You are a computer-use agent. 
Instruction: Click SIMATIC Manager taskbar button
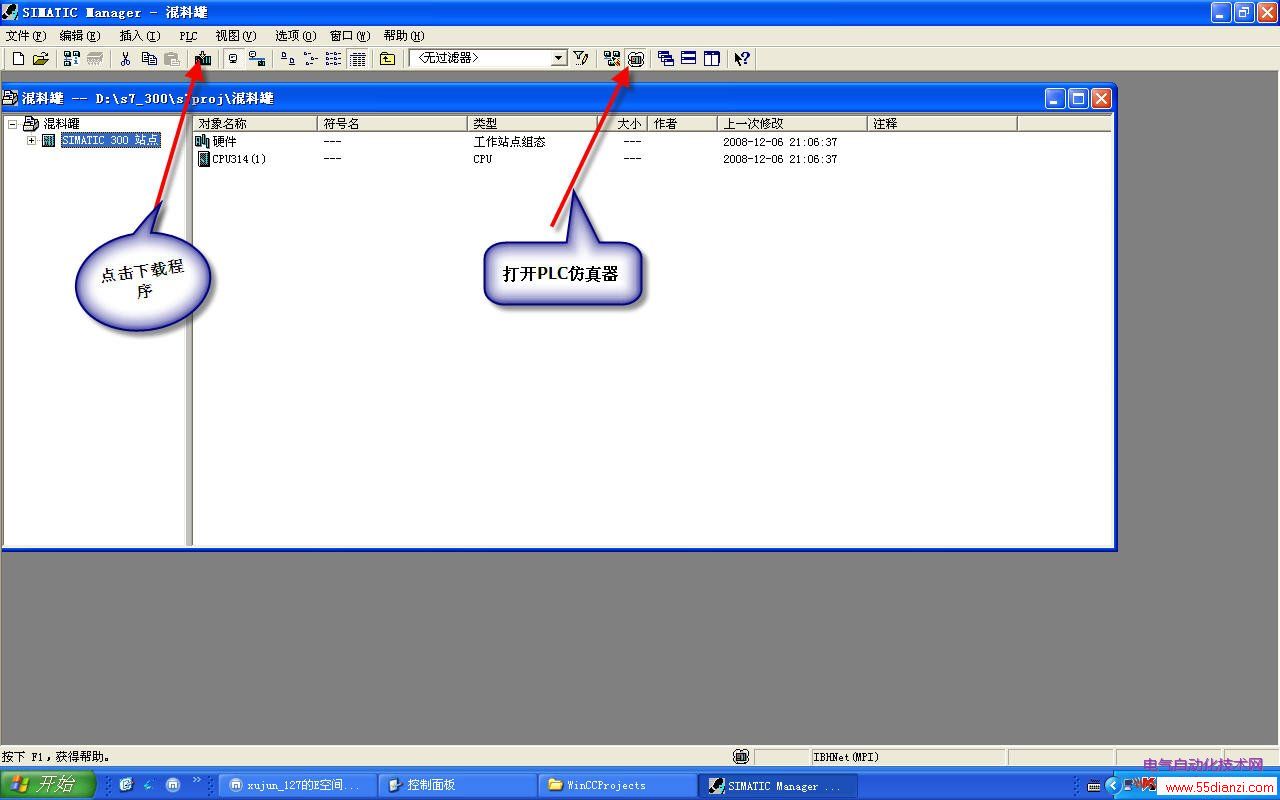point(778,785)
